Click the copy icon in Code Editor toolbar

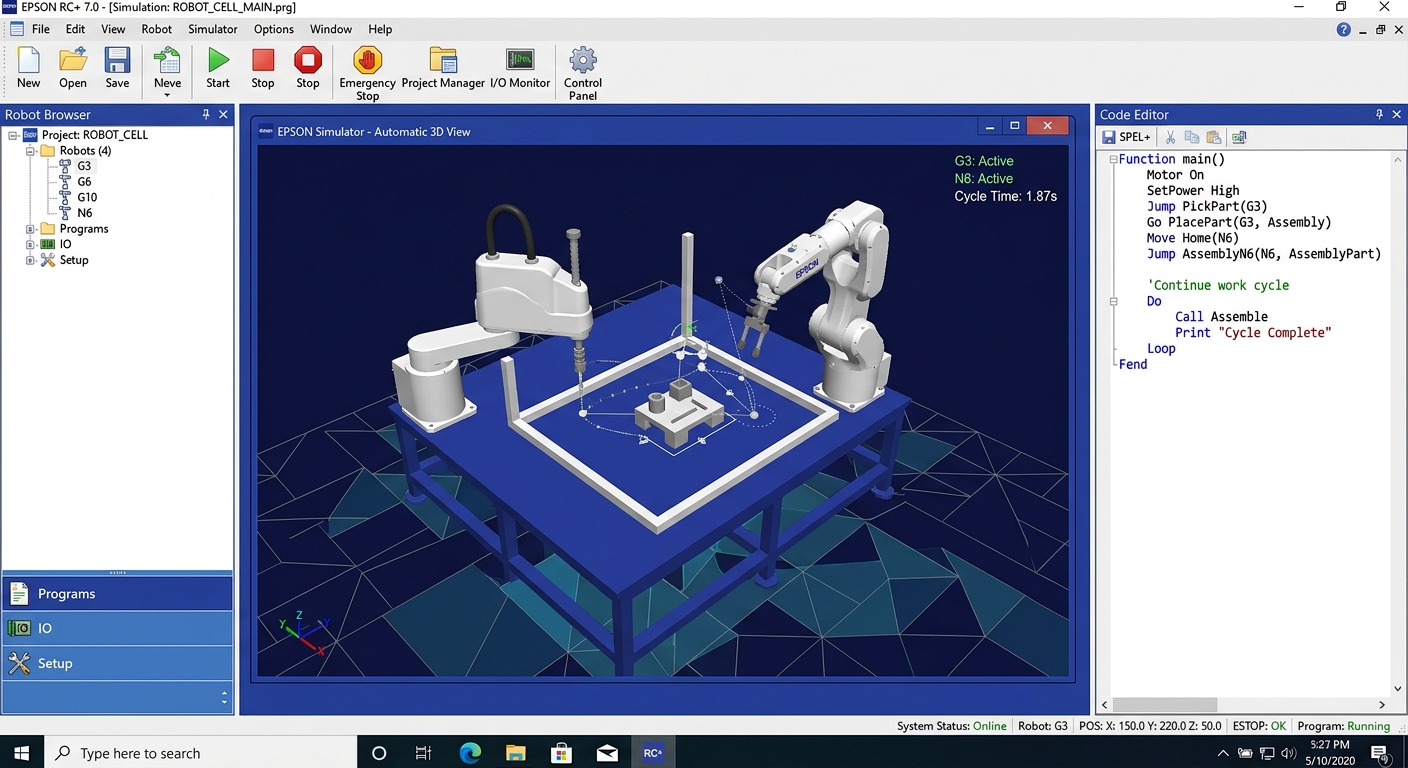(1191, 137)
